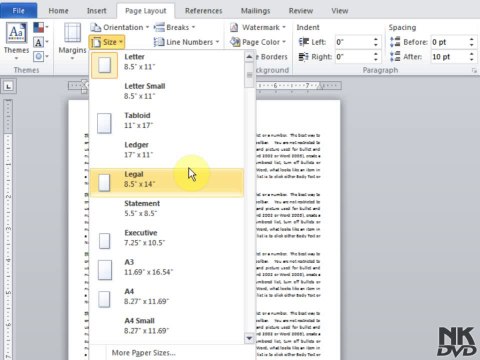The image size is (480, 360).
Task: Open the File tab
Action: coord(19,10)
